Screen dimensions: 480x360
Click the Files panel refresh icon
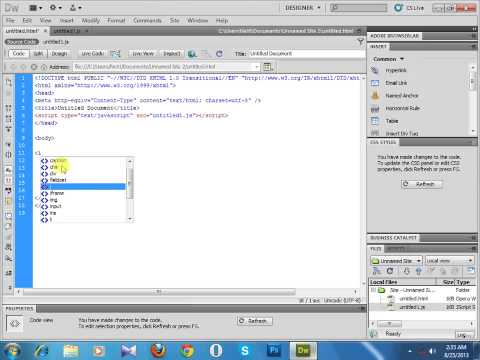pyautogui.click(x=390, y=271)
